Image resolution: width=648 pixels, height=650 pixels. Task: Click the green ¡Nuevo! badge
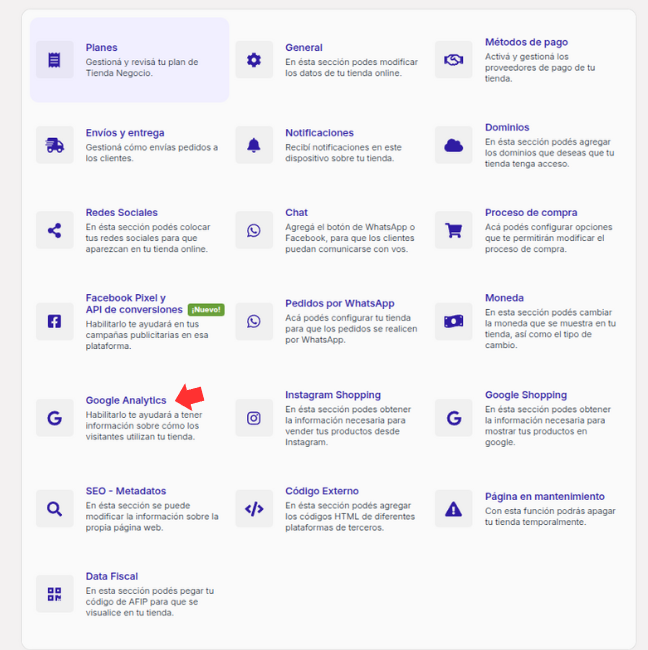(206, 310)
